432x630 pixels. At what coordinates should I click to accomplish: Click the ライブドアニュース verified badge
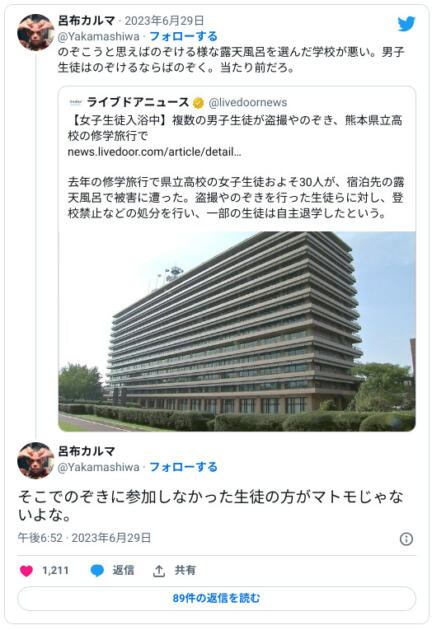(x=198, y=103)
